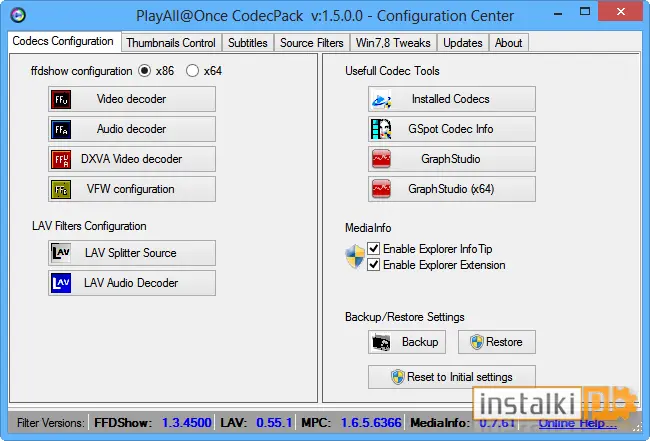Select the x86 ffdshow radio button

pyautogui.click(x=145, y=71)
